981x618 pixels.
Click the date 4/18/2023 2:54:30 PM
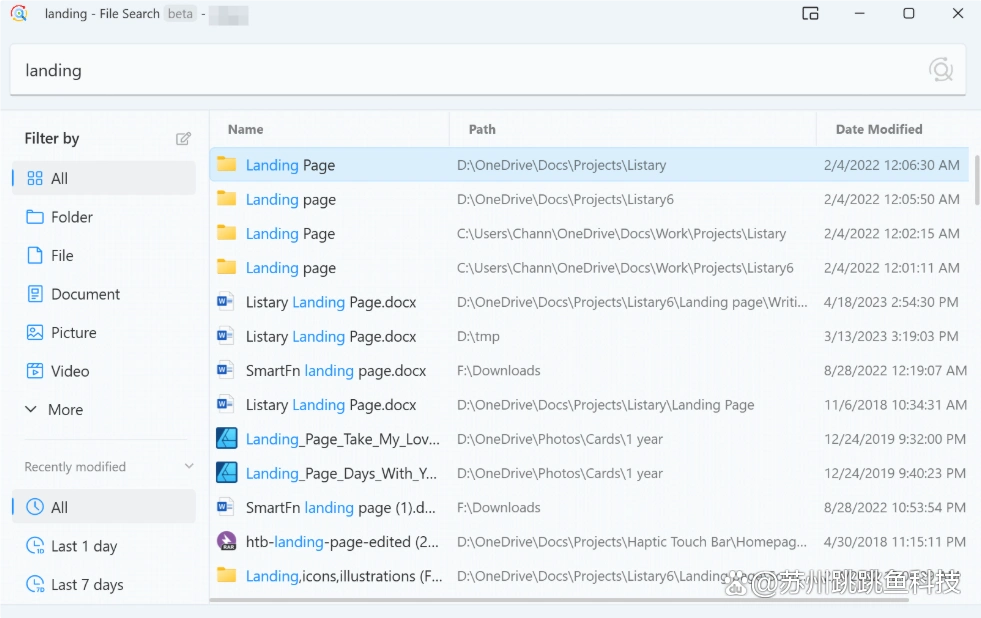[891, 302]
